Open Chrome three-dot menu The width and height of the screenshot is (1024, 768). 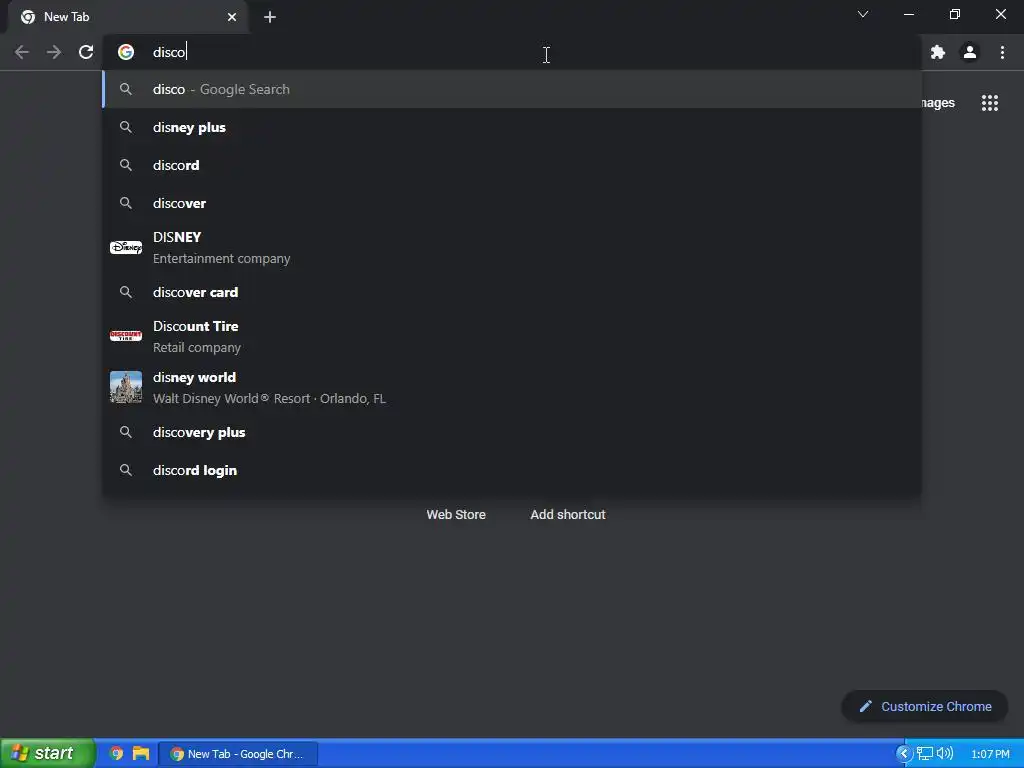(1002, 52)
